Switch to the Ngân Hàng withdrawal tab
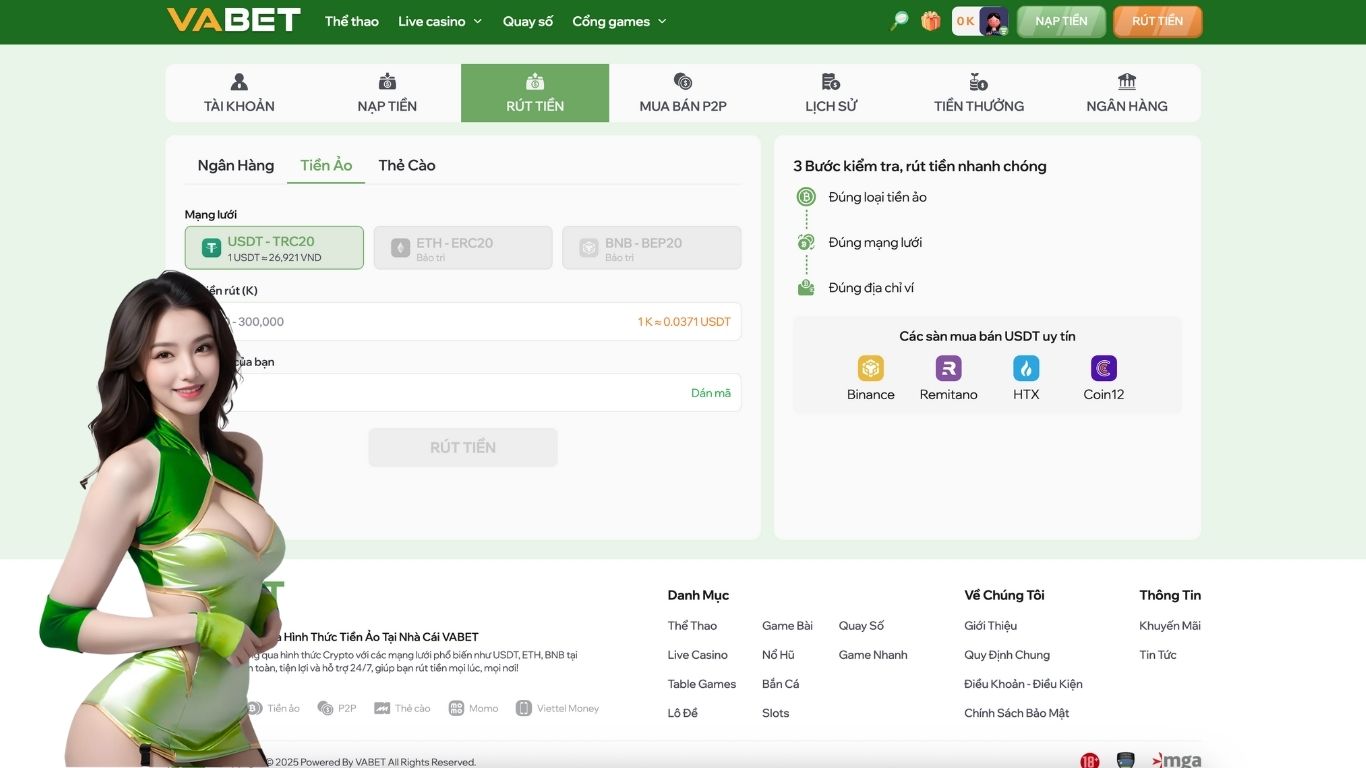 pyautogui.click(x=236, y=165)
